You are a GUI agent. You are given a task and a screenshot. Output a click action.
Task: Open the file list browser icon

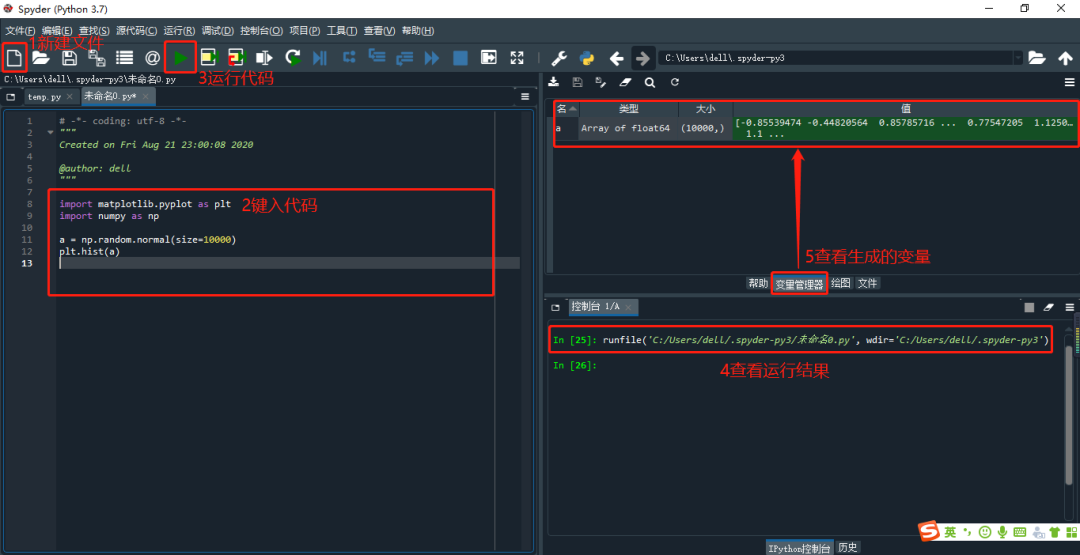pos(125,59)
